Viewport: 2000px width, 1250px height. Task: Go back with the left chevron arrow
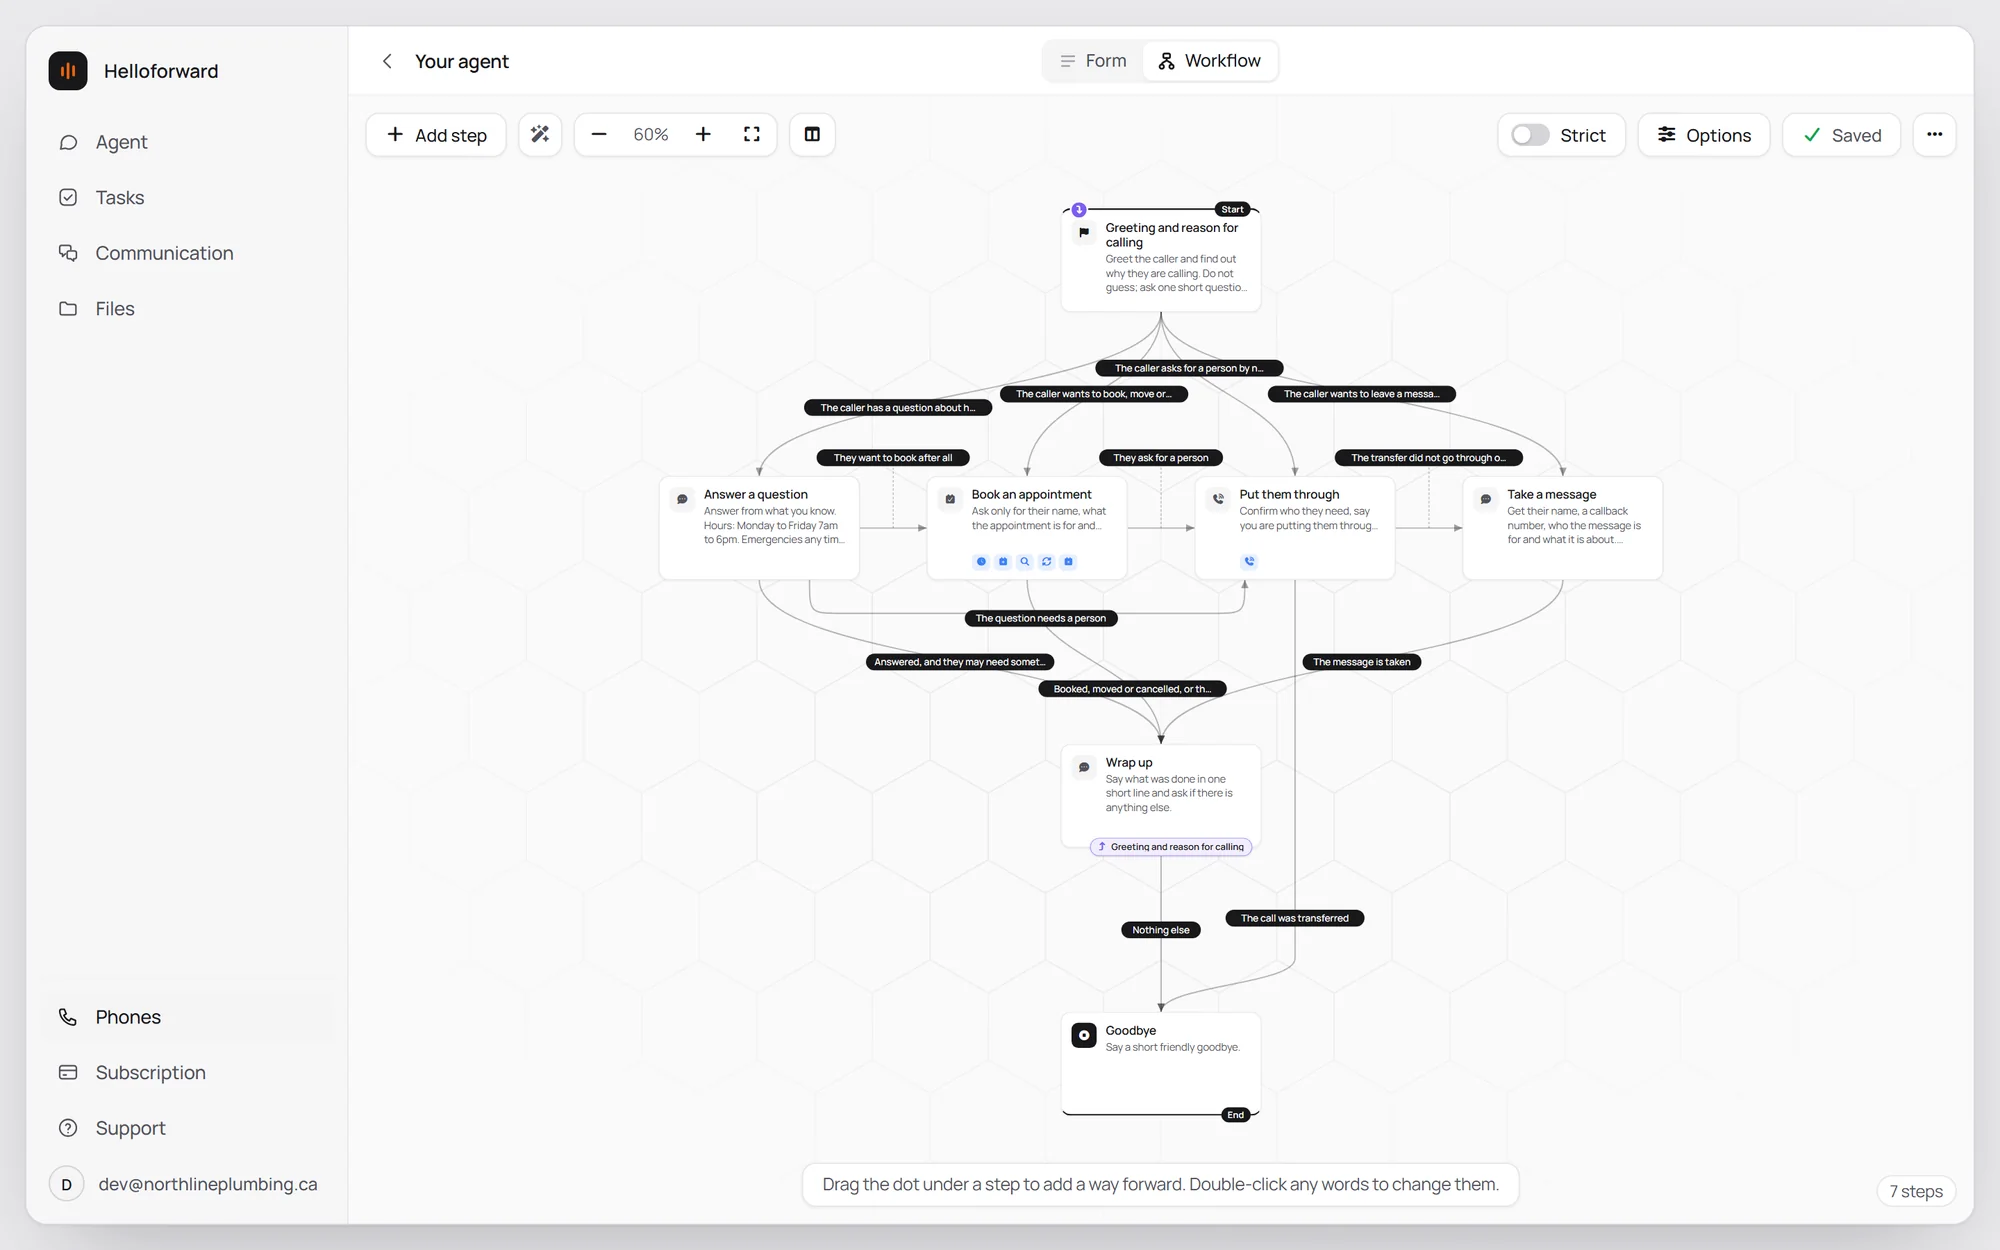(x=387, y=61)
